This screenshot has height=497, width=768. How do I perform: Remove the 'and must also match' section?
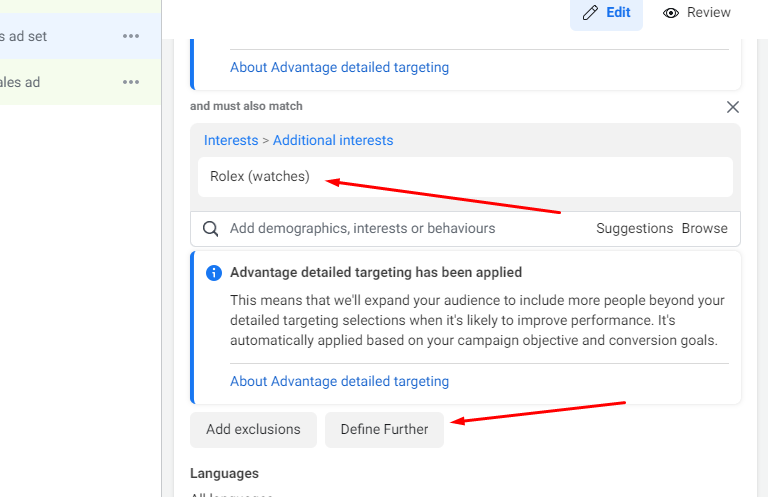coord(732,107)
